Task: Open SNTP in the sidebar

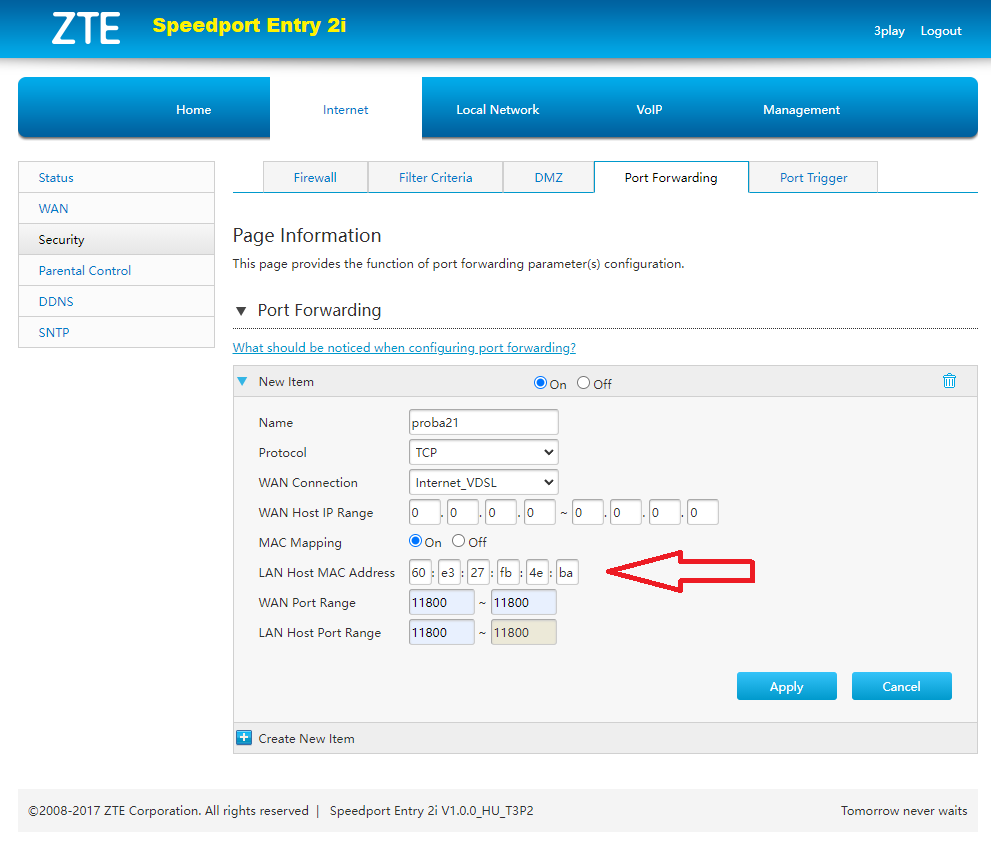Action: point(116,332)
